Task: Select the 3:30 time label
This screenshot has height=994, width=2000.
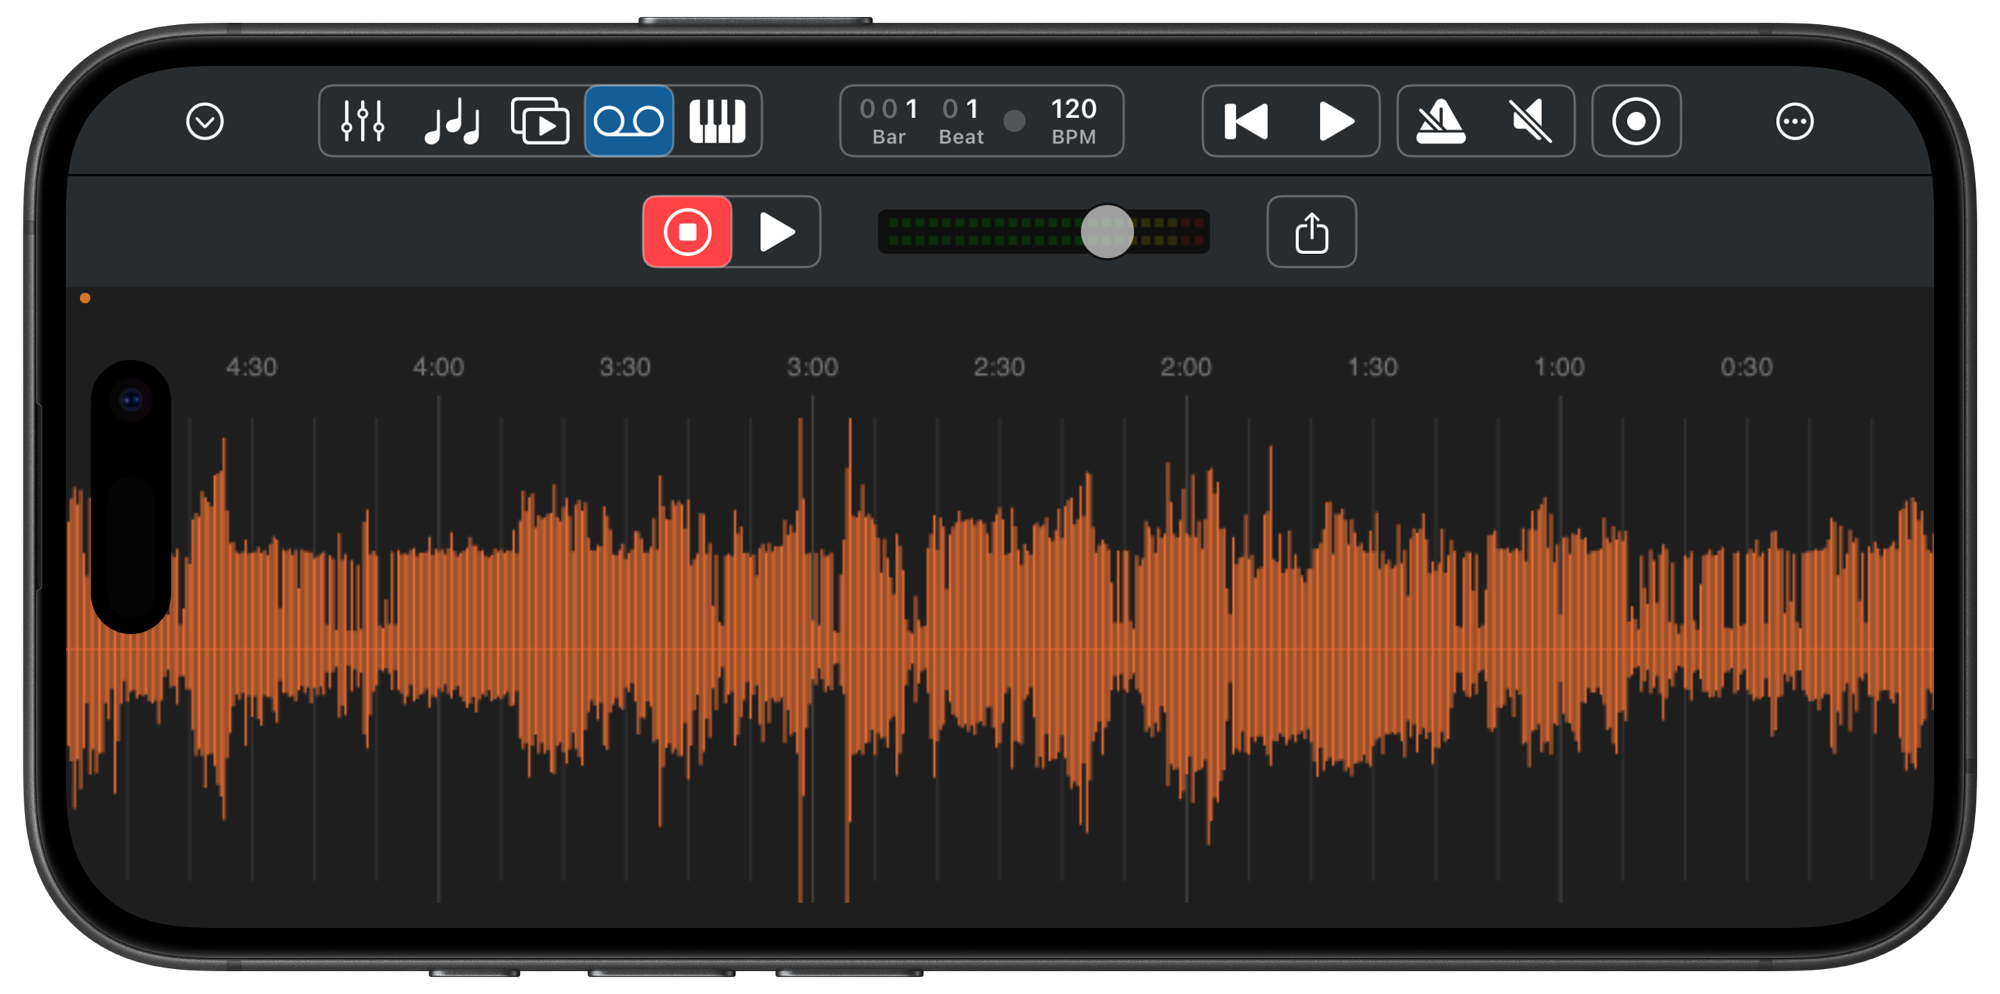Action: pos(625,367)
